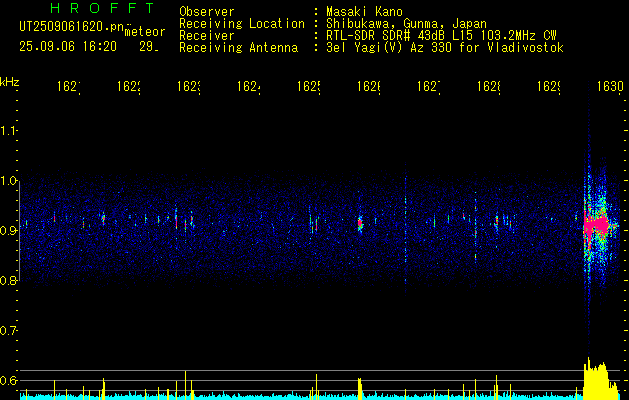
Task: Click the 'Receiver' label
Action: (207, 36)
